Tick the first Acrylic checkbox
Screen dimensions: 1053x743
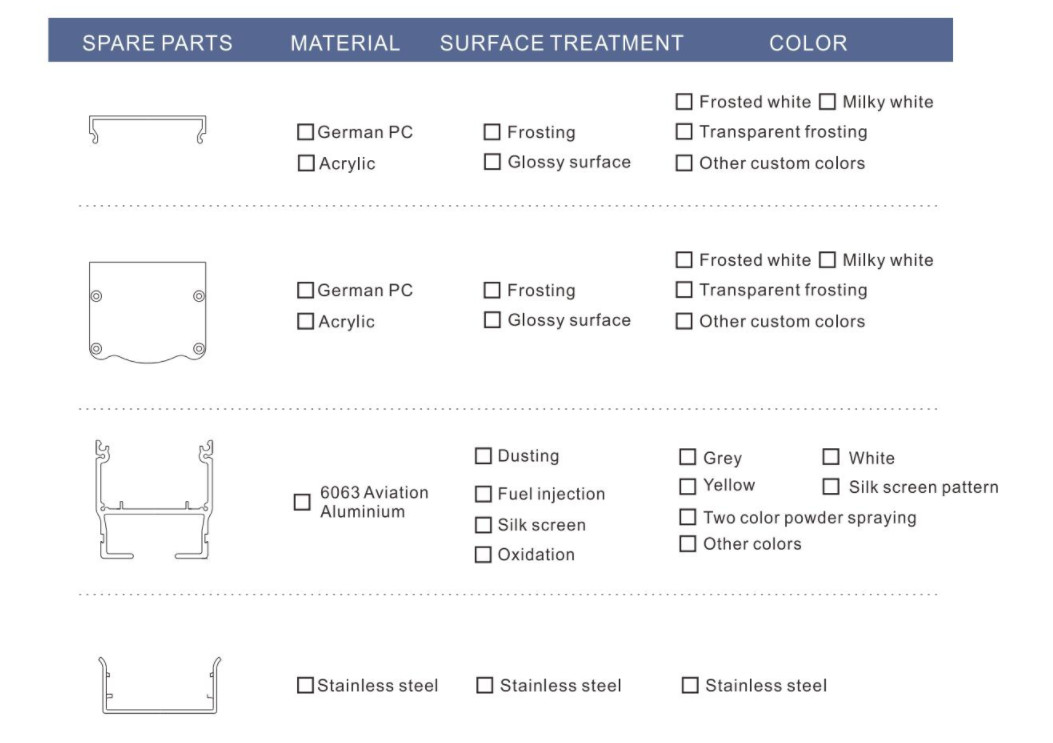(x=306, y=163)
